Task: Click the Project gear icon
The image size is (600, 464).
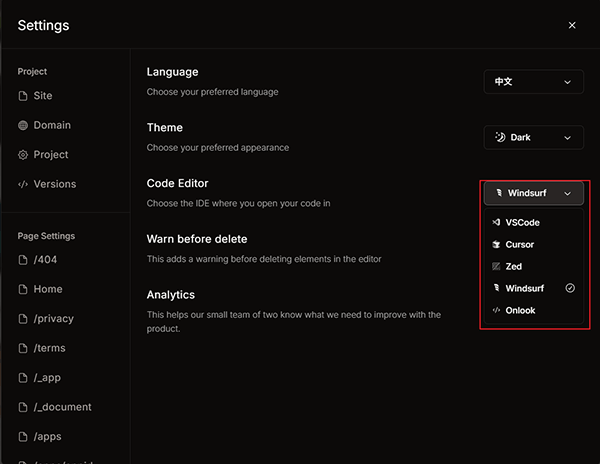Action: (x=23, y=155)
